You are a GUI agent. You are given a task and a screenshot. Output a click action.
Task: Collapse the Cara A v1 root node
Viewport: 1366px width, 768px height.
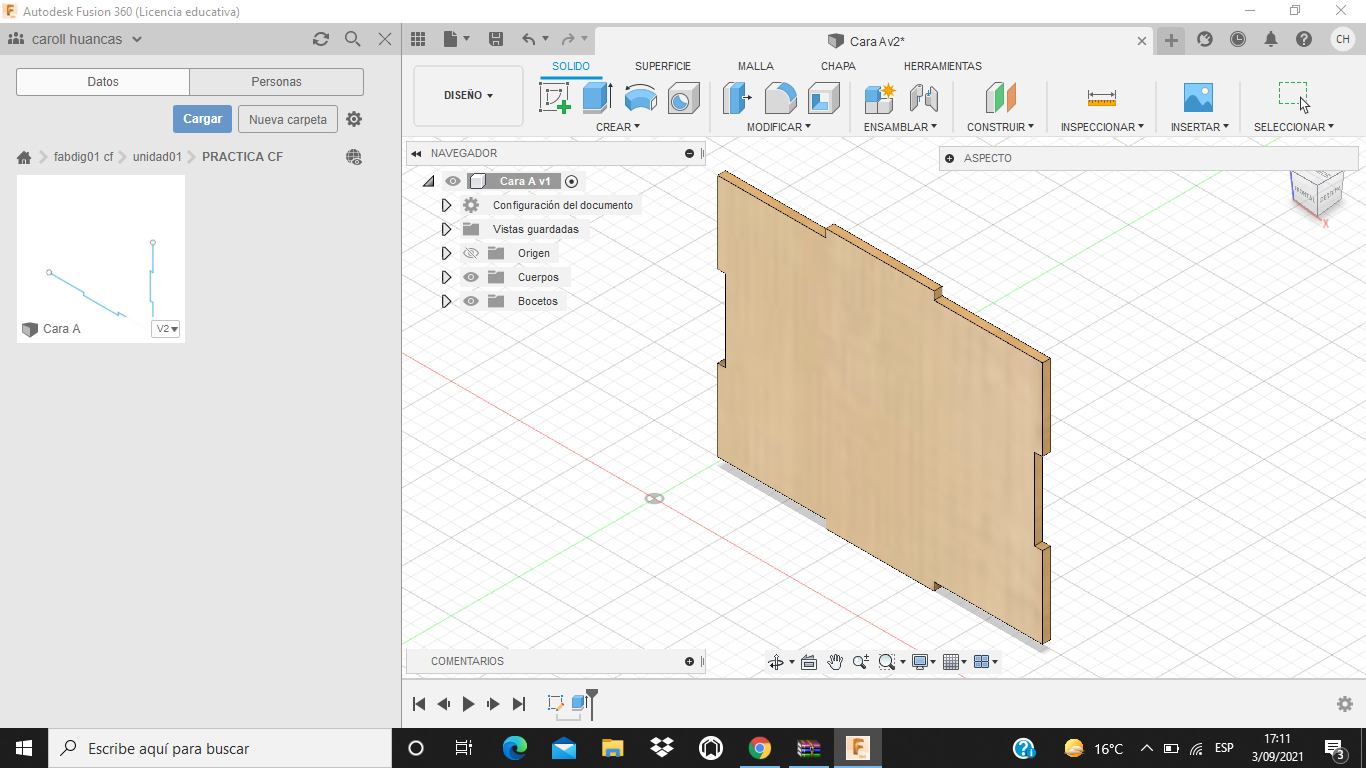pyautogui.click(x=428, y=181)
